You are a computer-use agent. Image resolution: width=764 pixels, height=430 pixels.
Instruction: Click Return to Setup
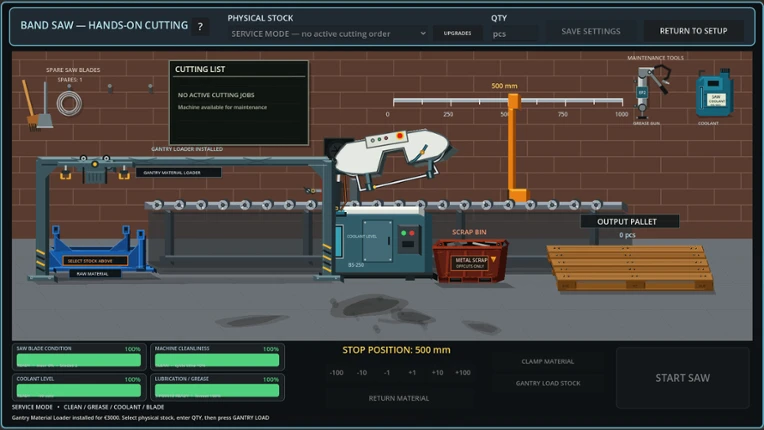coord(693,31)
